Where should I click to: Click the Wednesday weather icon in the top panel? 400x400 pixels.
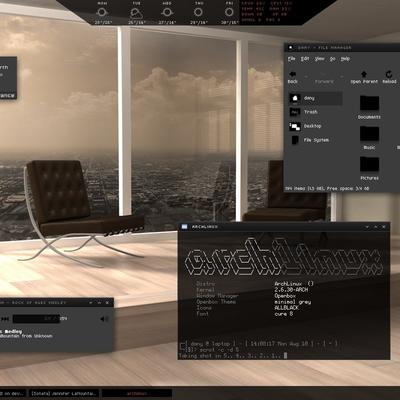point(167,13)
